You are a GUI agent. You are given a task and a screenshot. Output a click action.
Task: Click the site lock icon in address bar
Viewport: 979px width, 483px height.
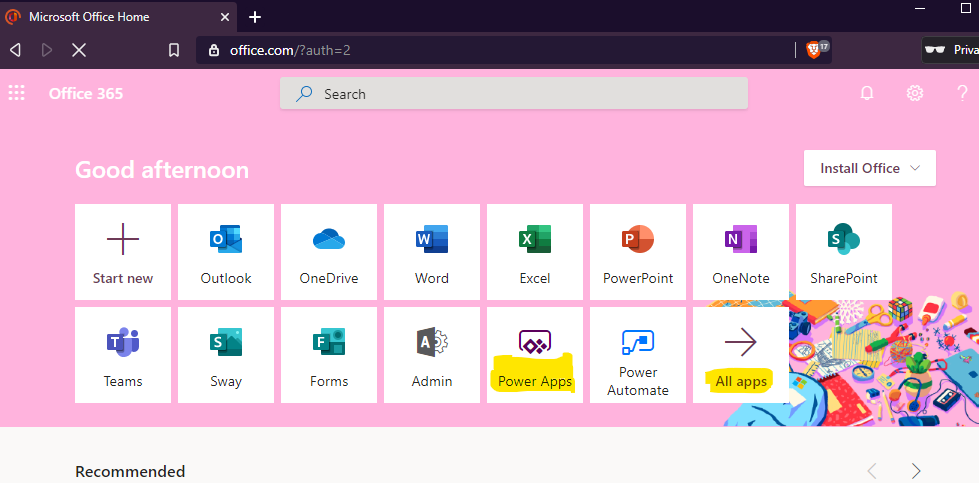[214, 50]
